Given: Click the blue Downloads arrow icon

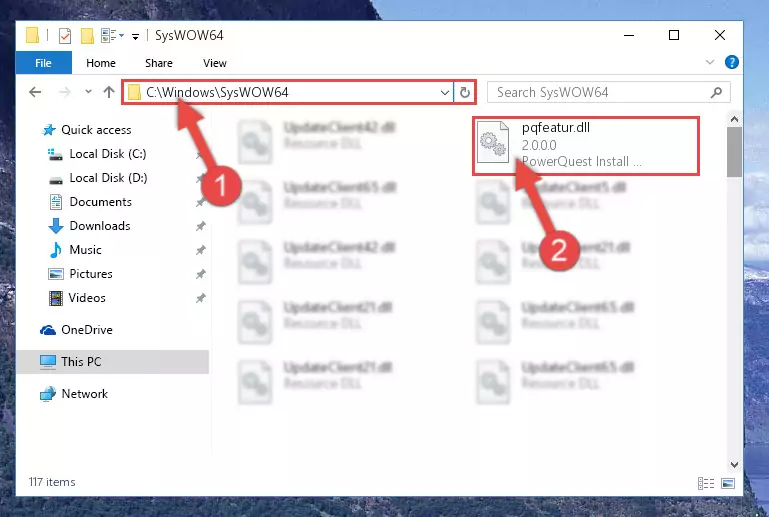Looking at the screenshot, I should tap(55, 226).
